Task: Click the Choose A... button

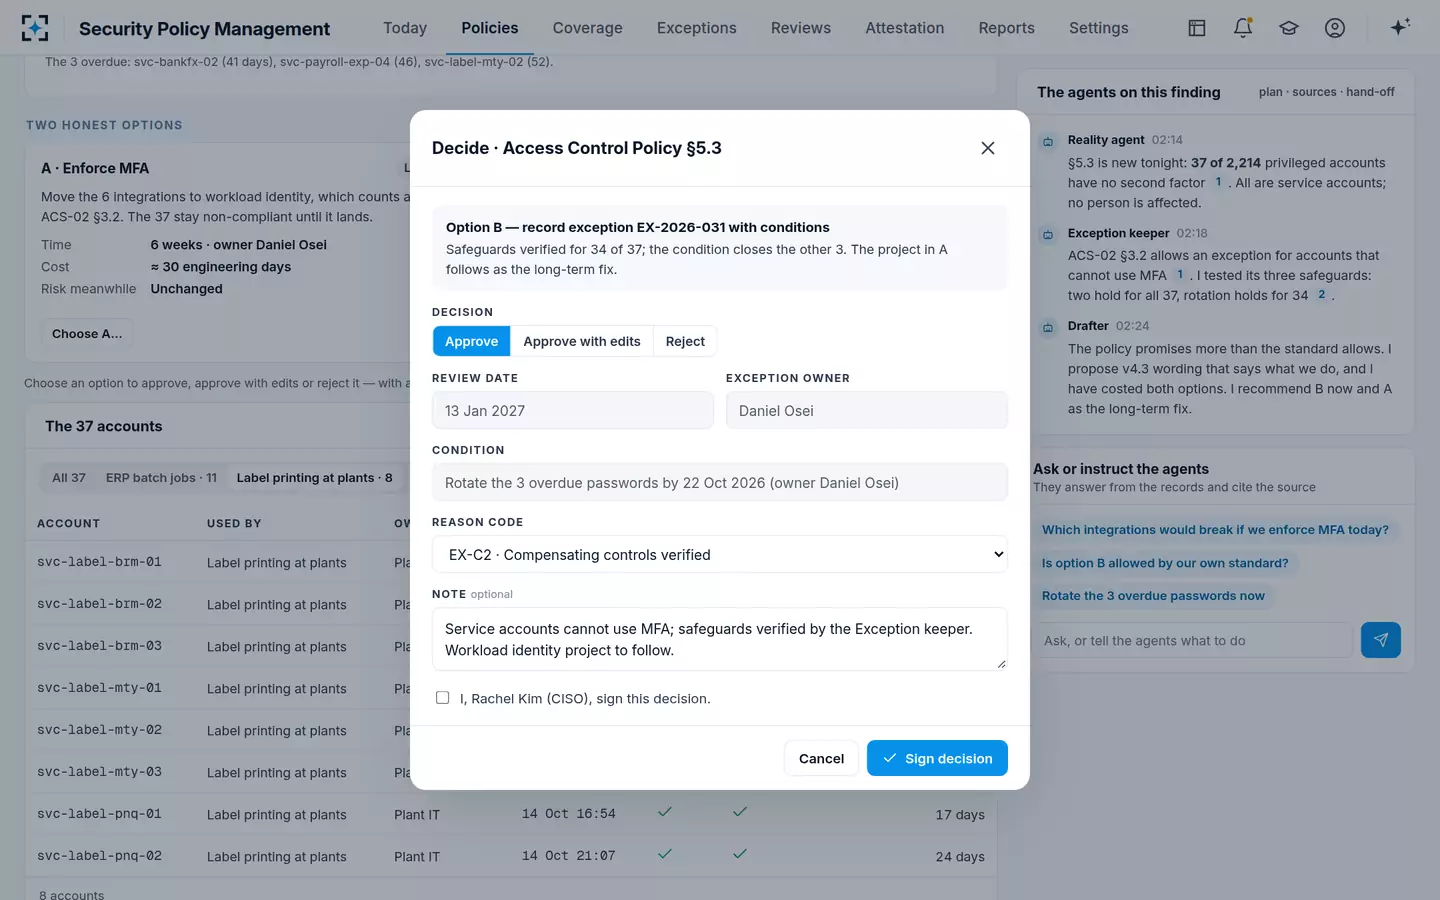Action: (x=87, y=334)
